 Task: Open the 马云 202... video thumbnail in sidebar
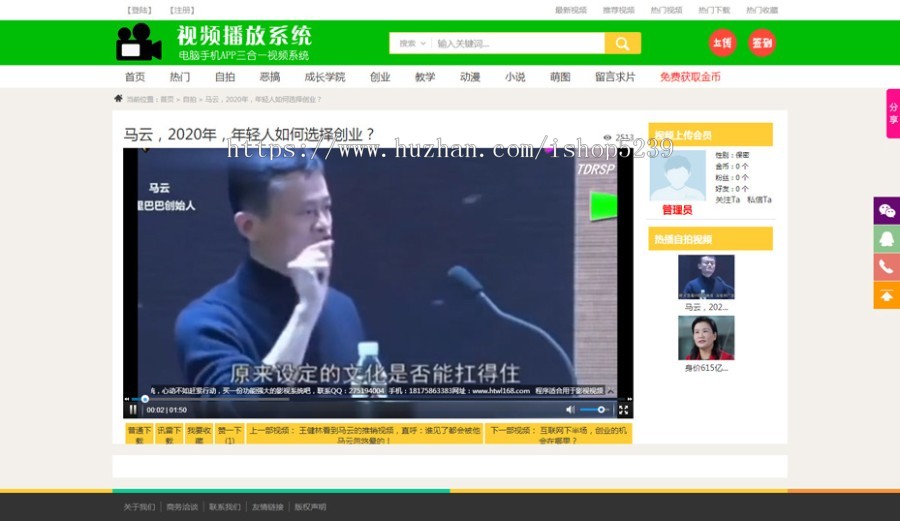click(706, 277)
